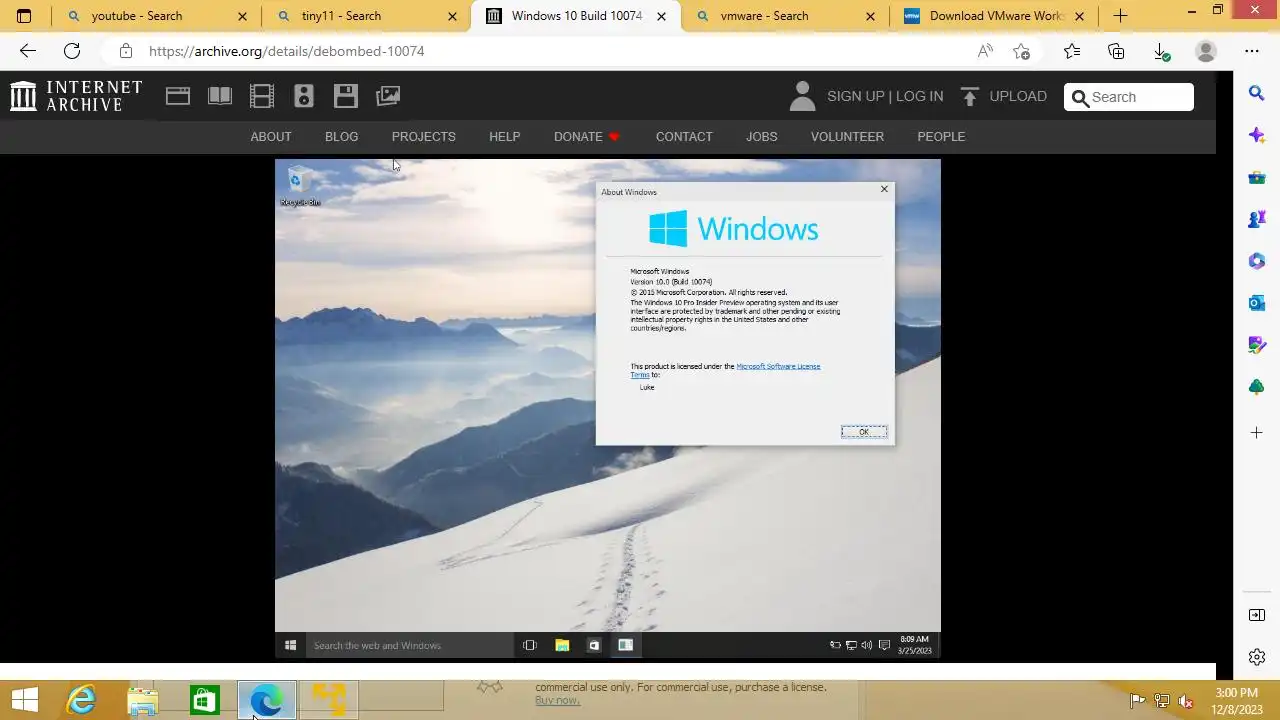The width and height of the screenshot is (1280, 720).
Task: Open a new browser tab
Action: (x=1120, y=16)
